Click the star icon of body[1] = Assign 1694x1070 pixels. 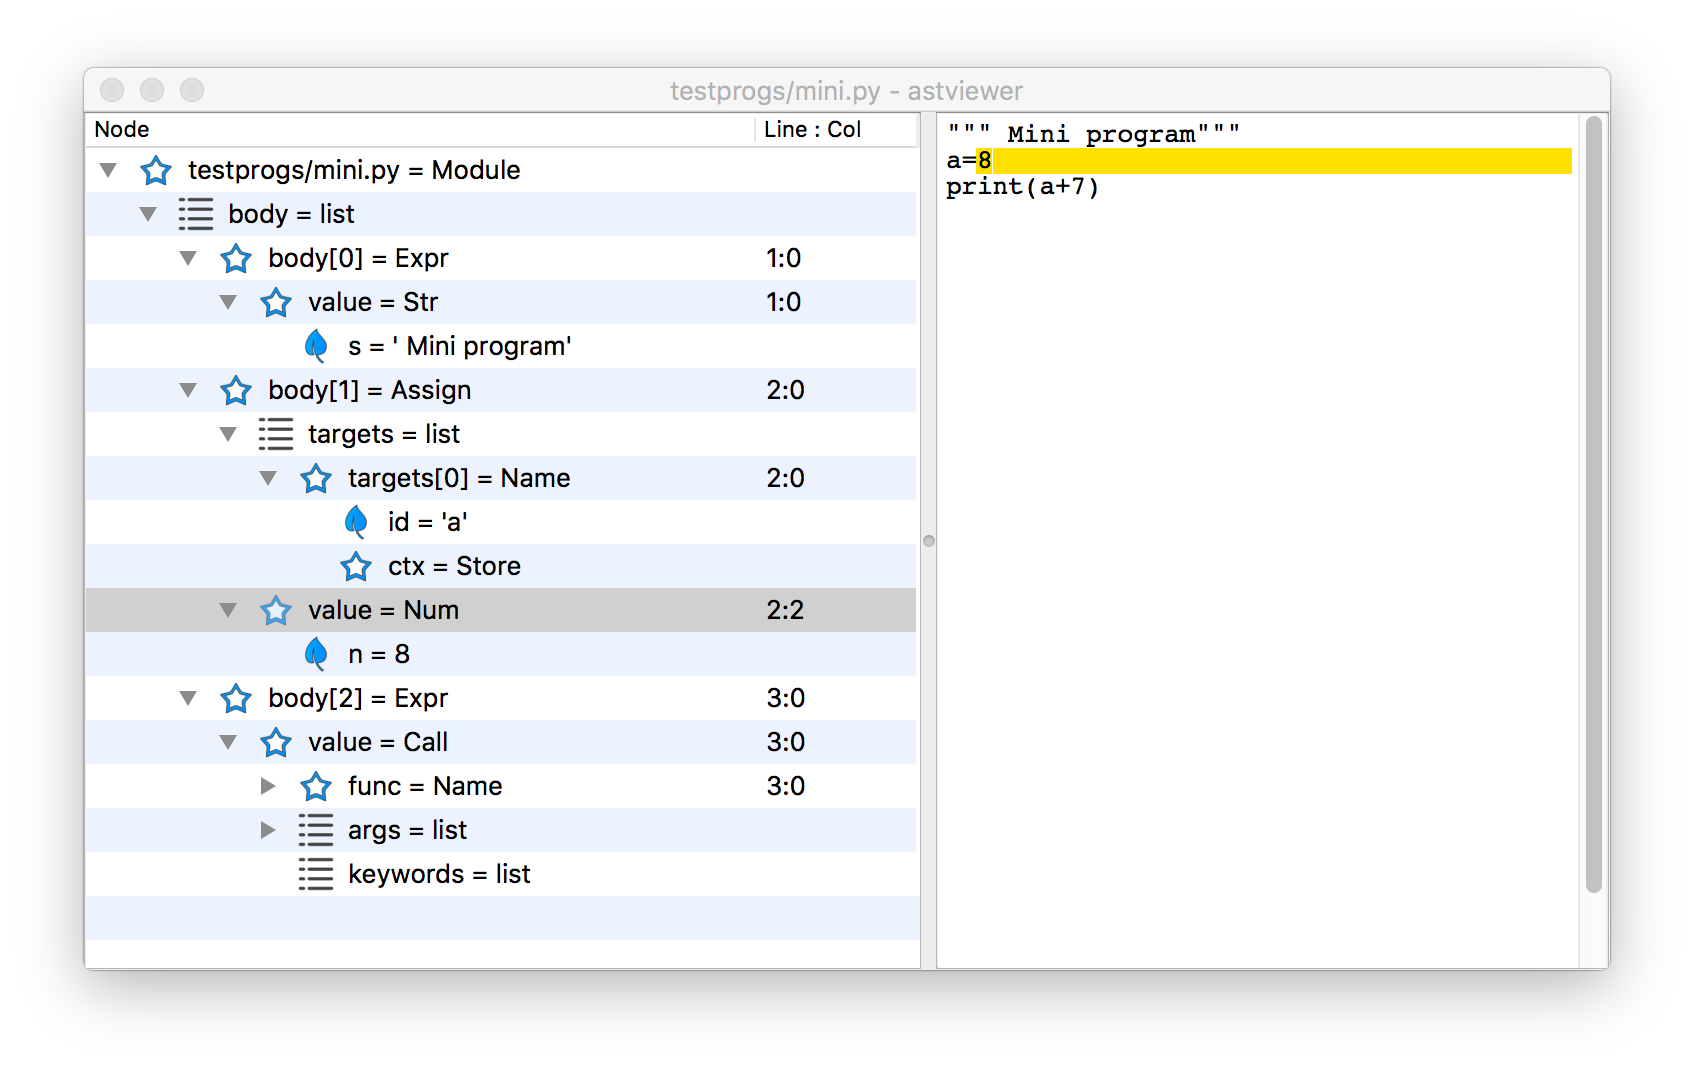[x=236, y=390]
